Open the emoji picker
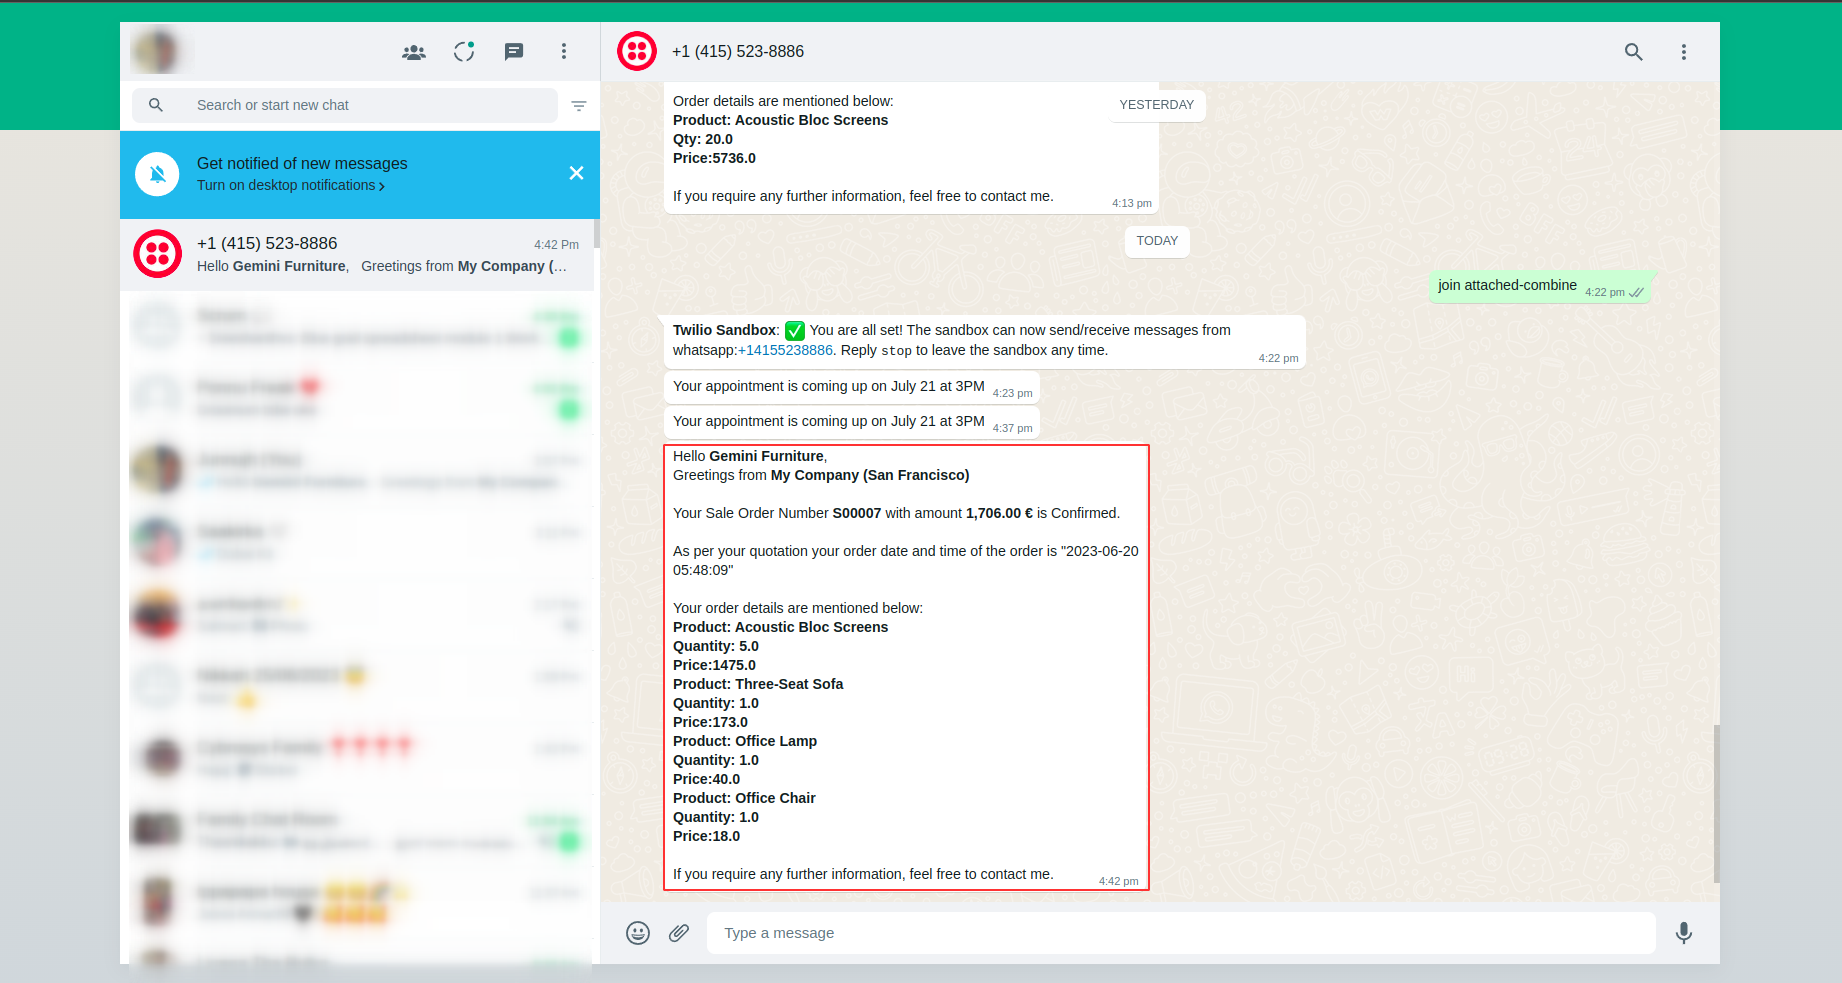1842x983 pixels. point(638,933)
